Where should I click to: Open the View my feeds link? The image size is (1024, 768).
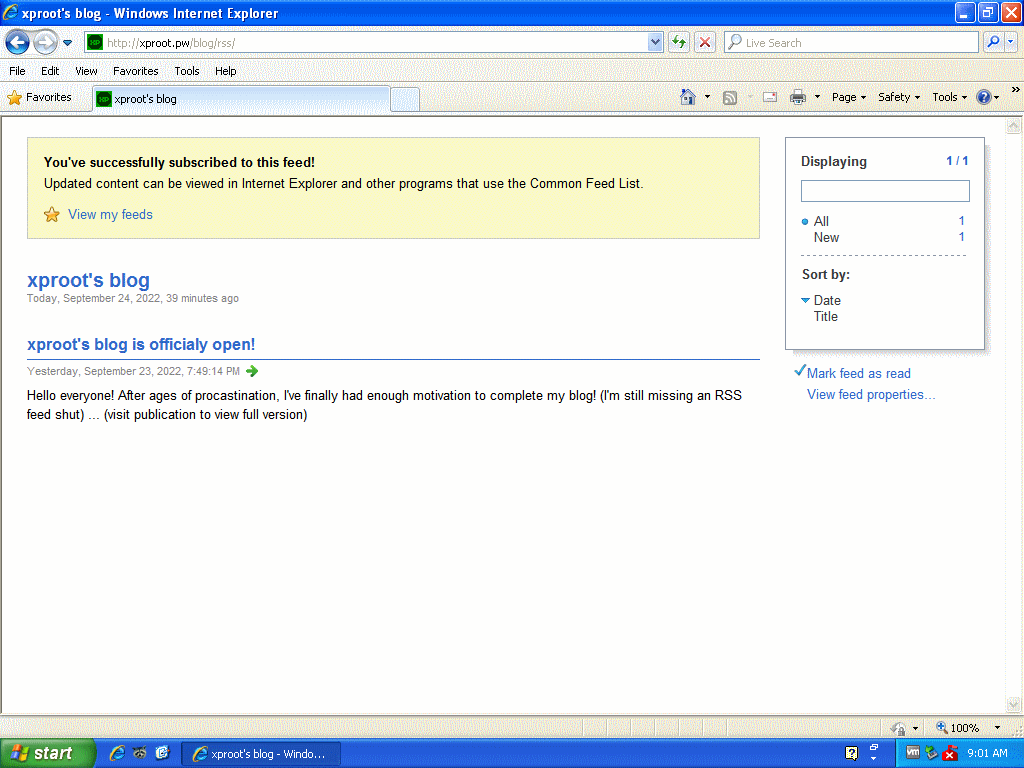[x=110, y=214]
